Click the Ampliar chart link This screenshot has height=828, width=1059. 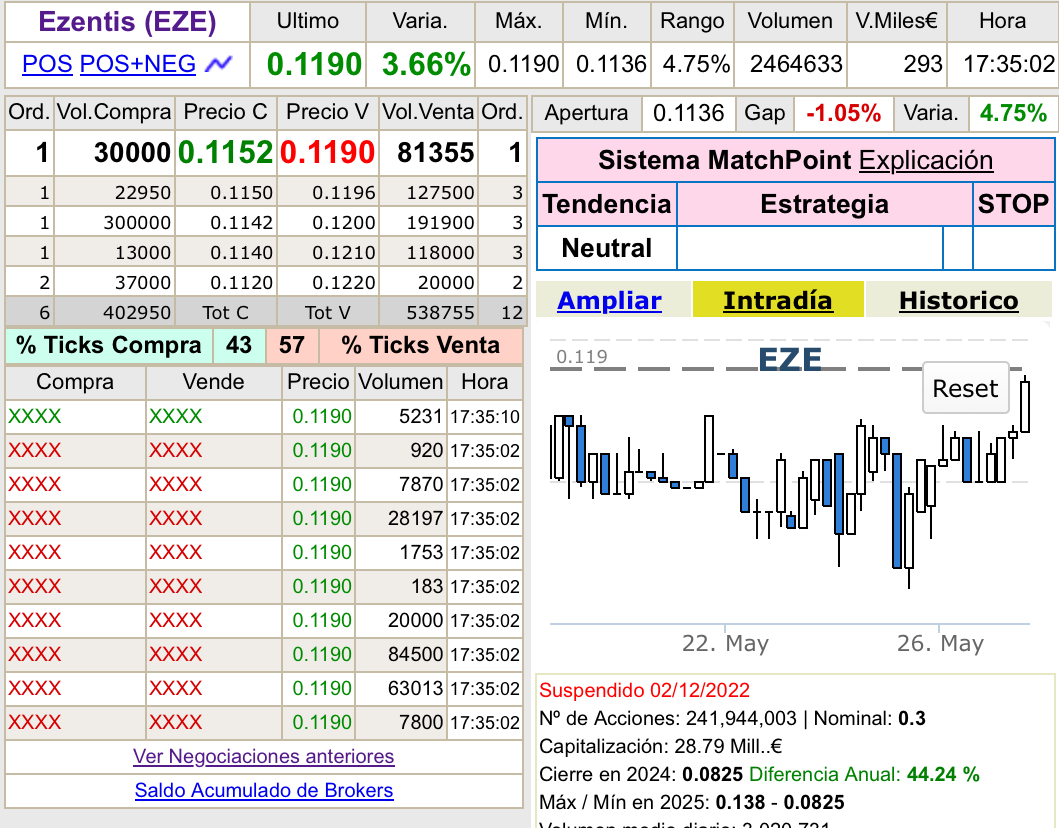609,301
